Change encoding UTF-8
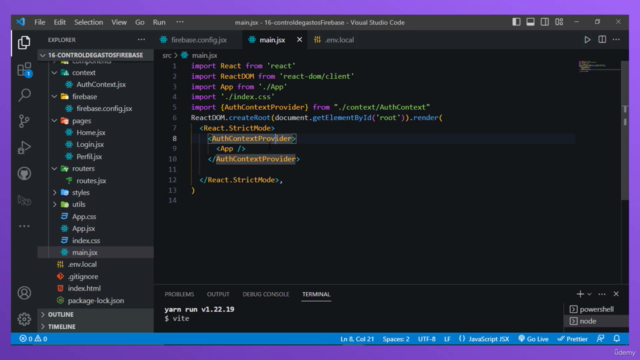 427,339
